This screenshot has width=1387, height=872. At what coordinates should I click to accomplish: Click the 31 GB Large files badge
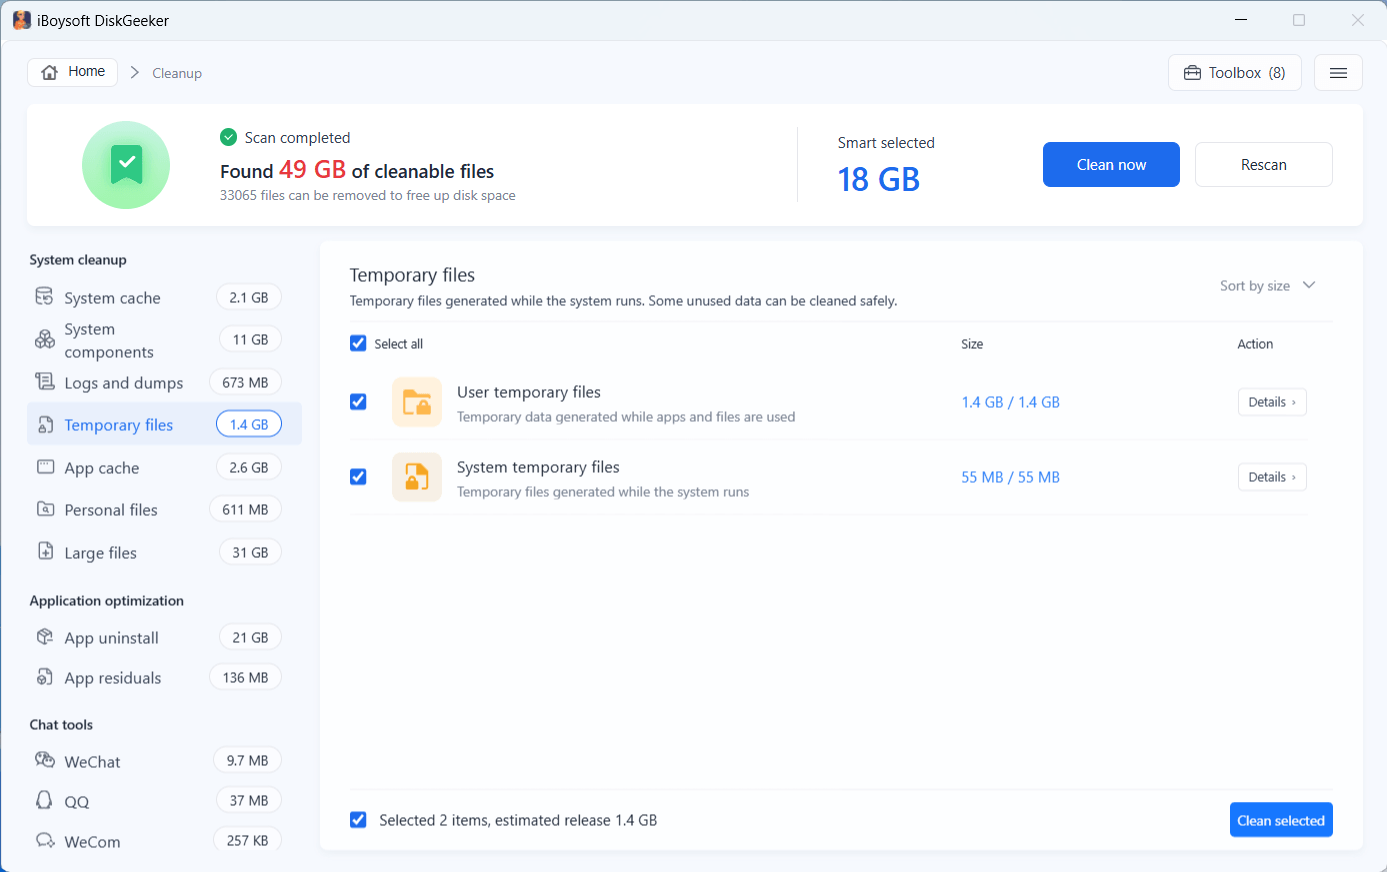click(x=250, y=552)
